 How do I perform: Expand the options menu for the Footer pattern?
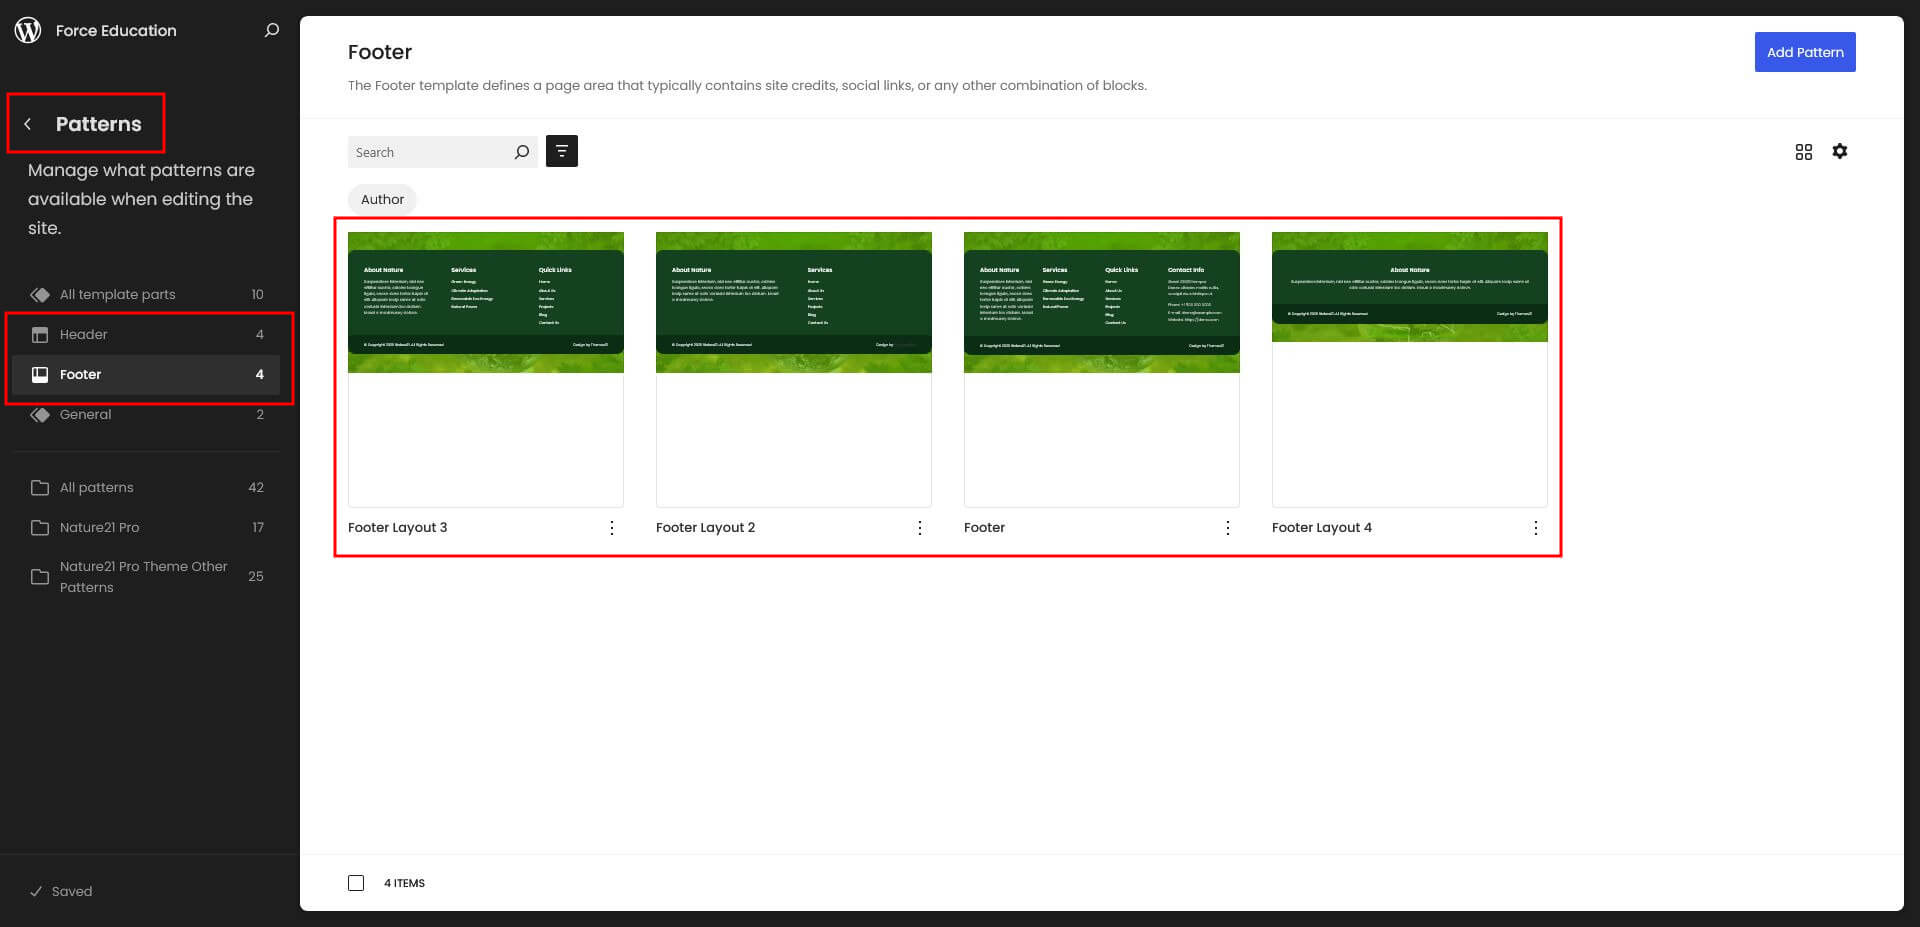pos(1228,528)
